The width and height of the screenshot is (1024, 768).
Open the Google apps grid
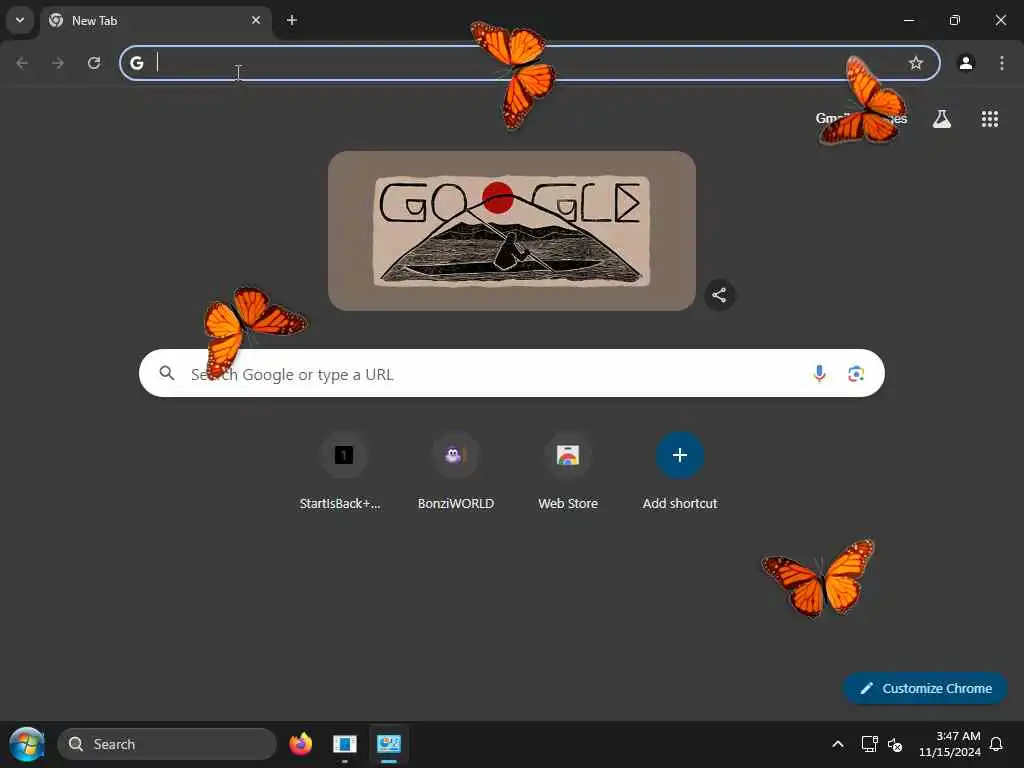[x=989, y=119]
